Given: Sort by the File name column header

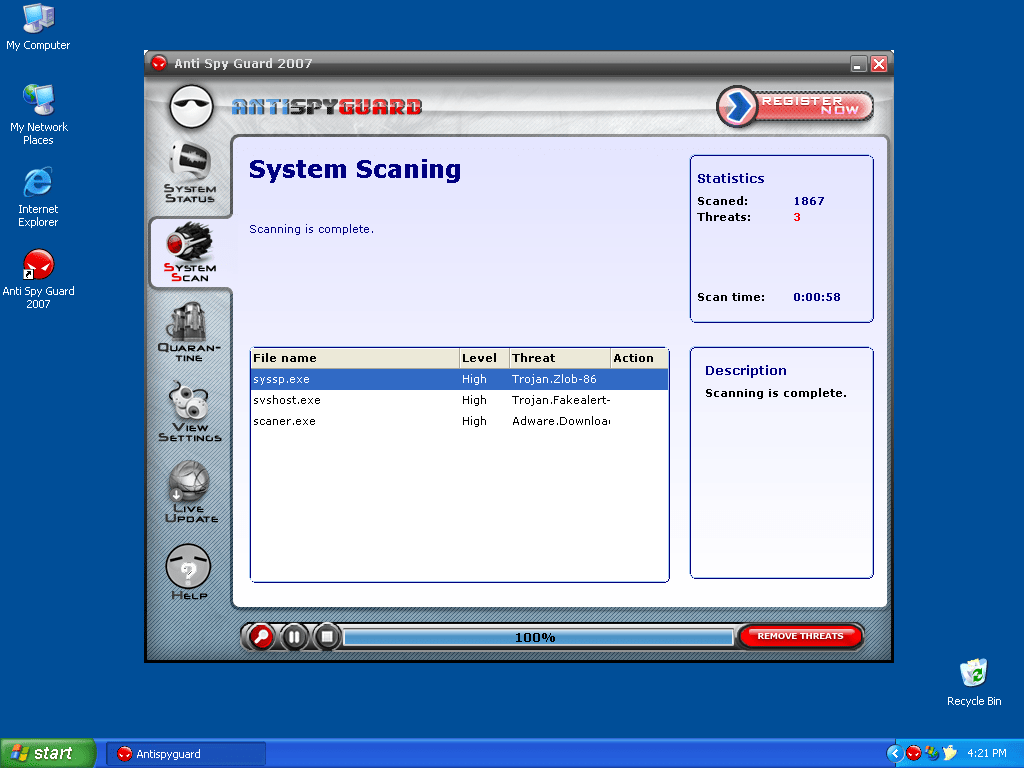Looking at the screenshot, I should pyautogui.click(x=354, y=358).
